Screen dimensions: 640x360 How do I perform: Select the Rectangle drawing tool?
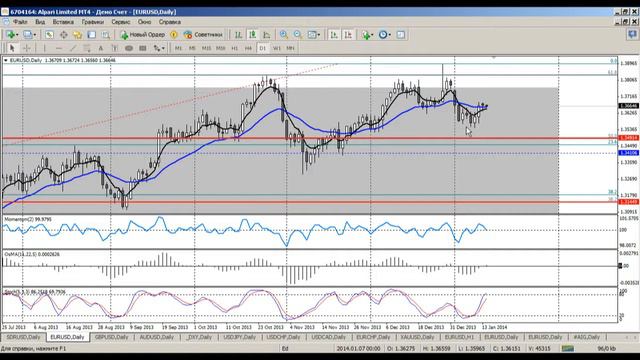(142, 48)
